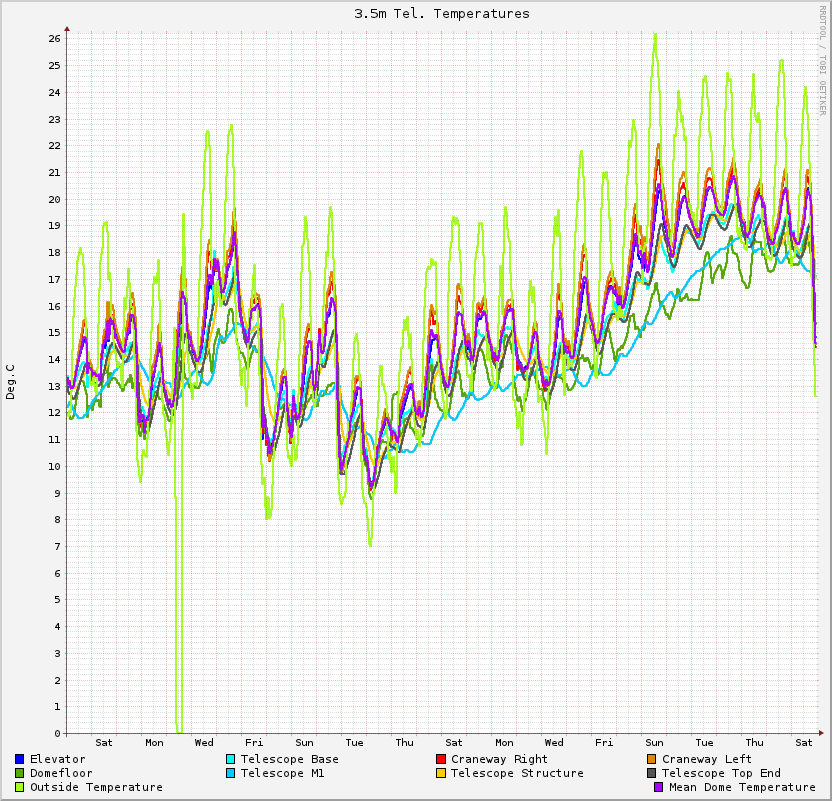The image size is (832, 801).
Task: Click the 26 tick on the y-axis
Action: [x=54, y=39]
